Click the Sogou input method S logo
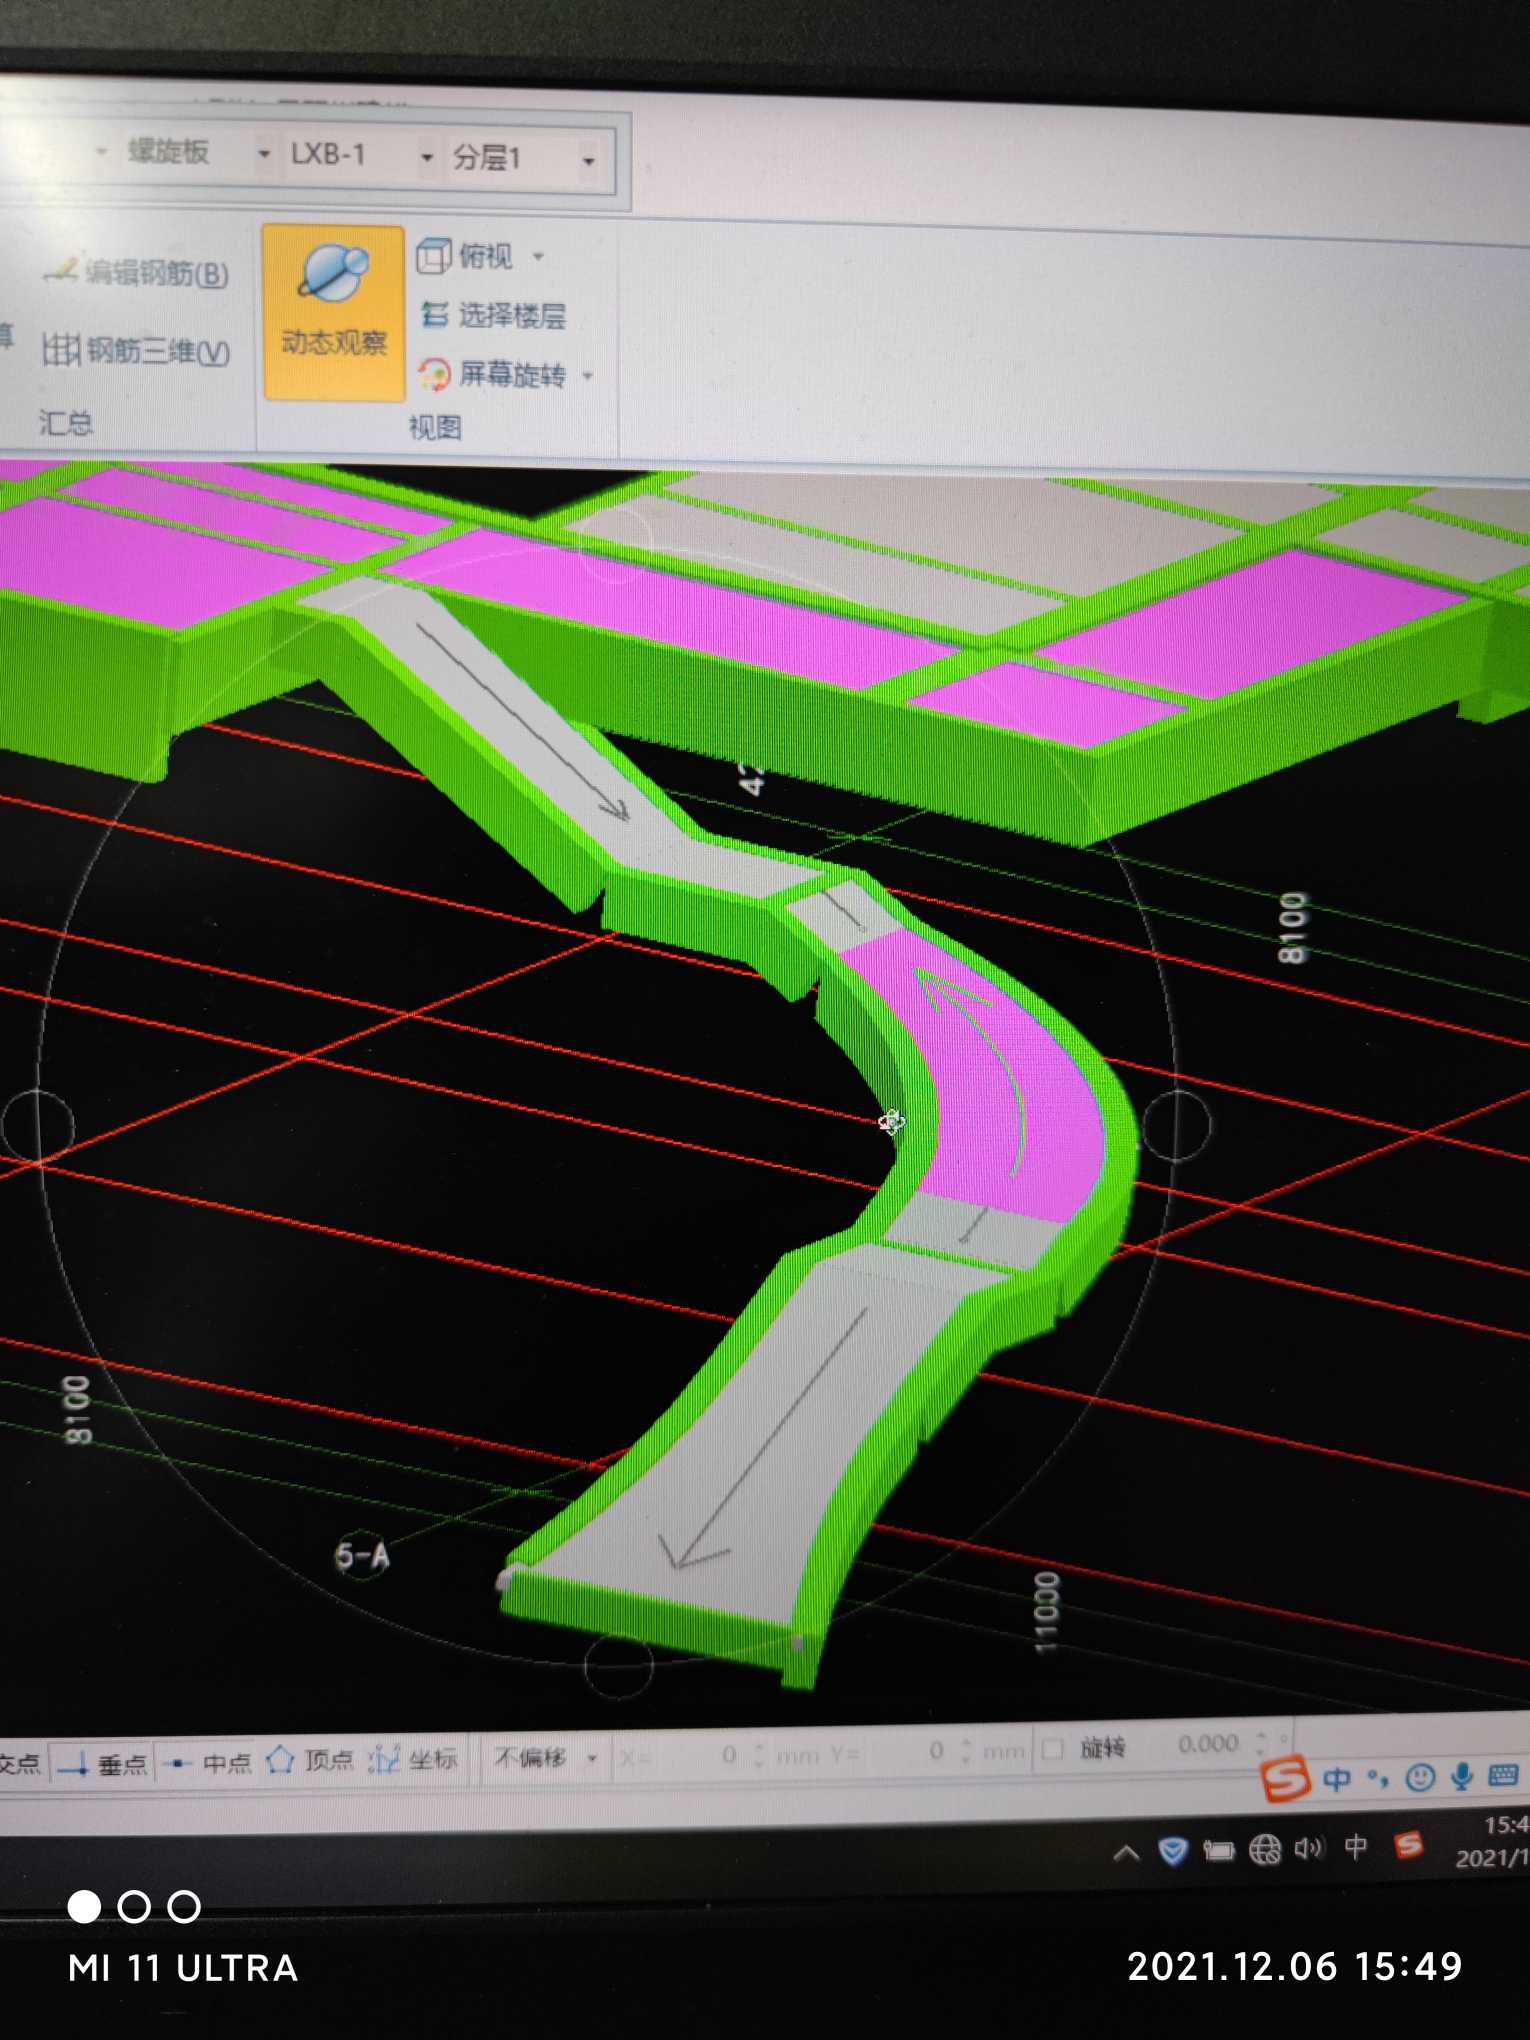This screenshot has width=1530, height=2040. [1286, 1779]
